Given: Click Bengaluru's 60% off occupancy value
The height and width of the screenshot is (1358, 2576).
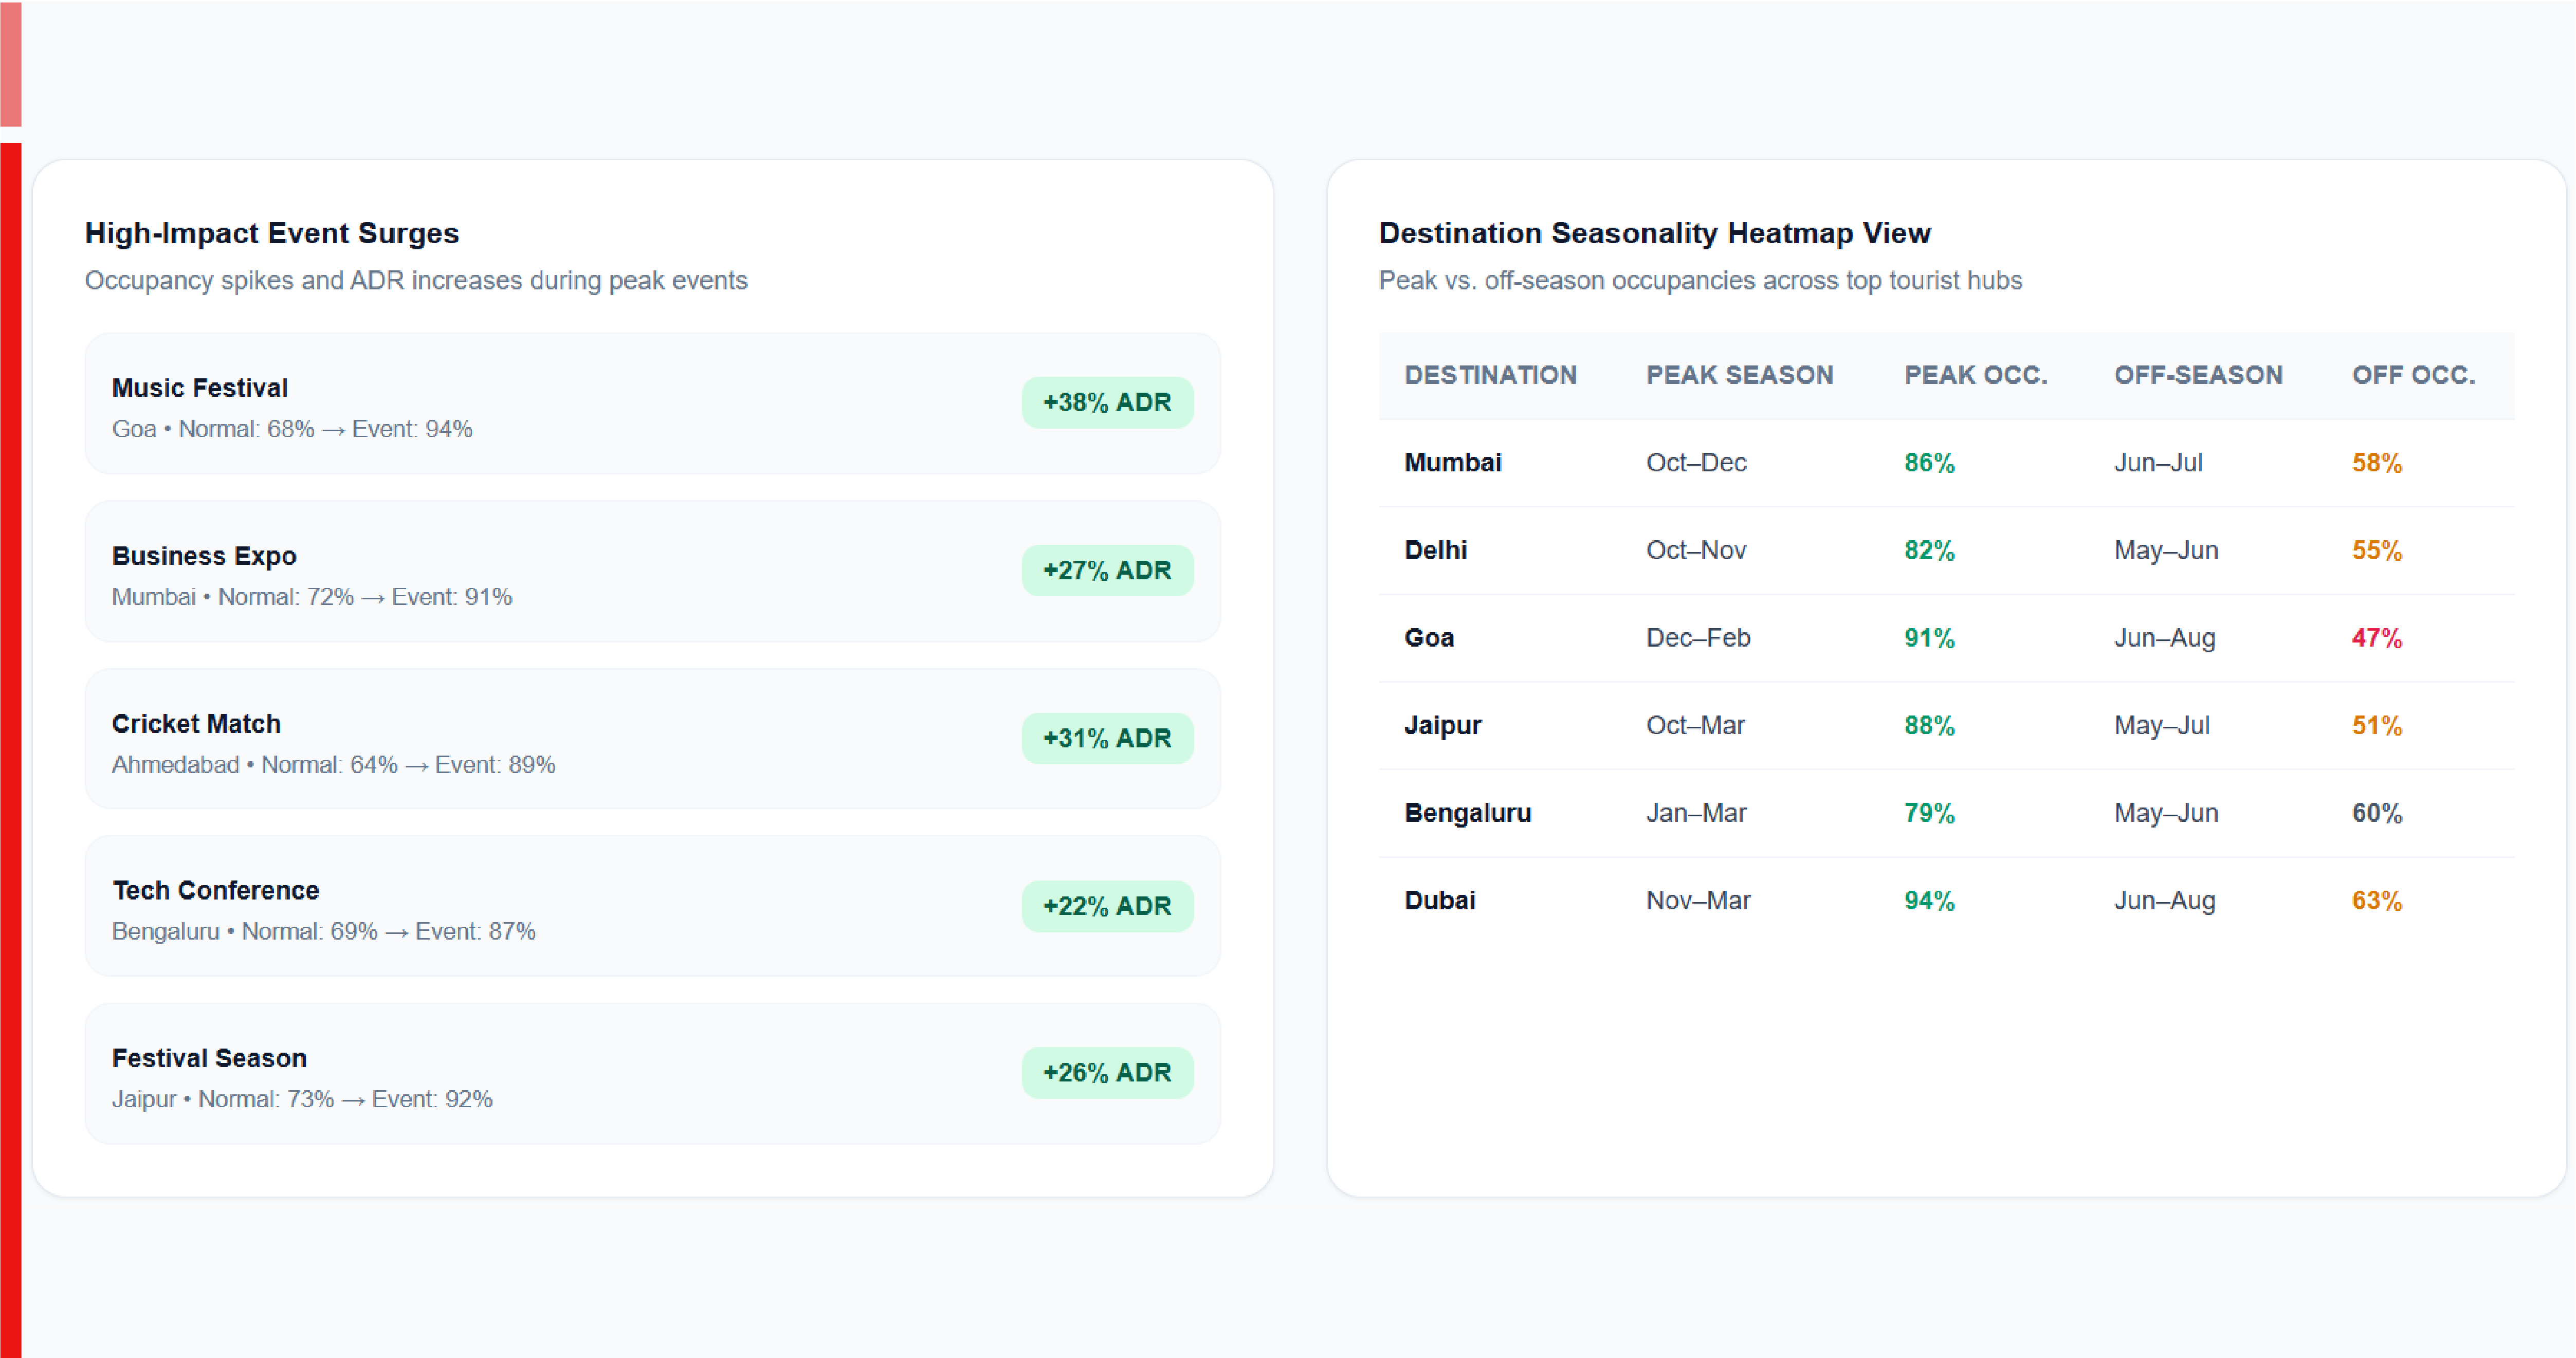Looking at the screenshot, I should (2377, 813).
